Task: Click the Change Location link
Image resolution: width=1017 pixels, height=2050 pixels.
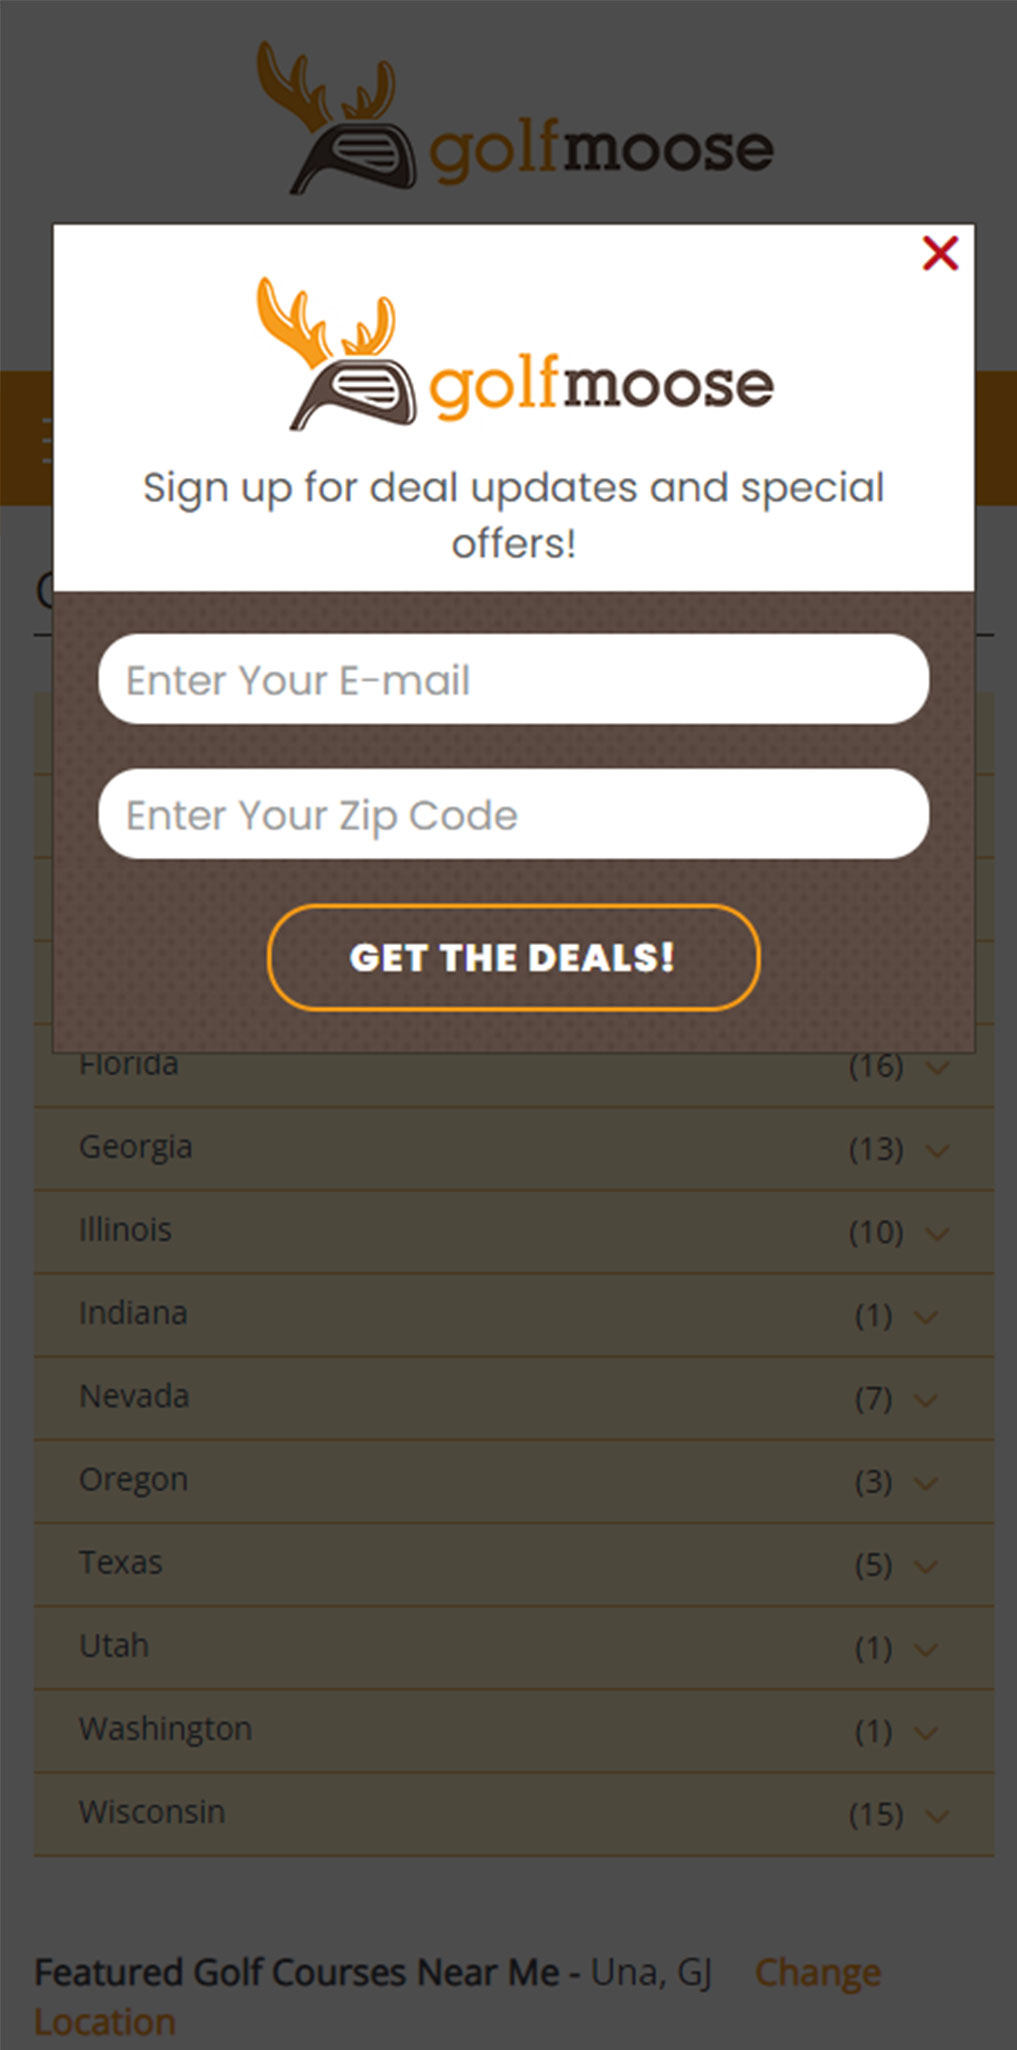Action: (x=817, y=1973)
